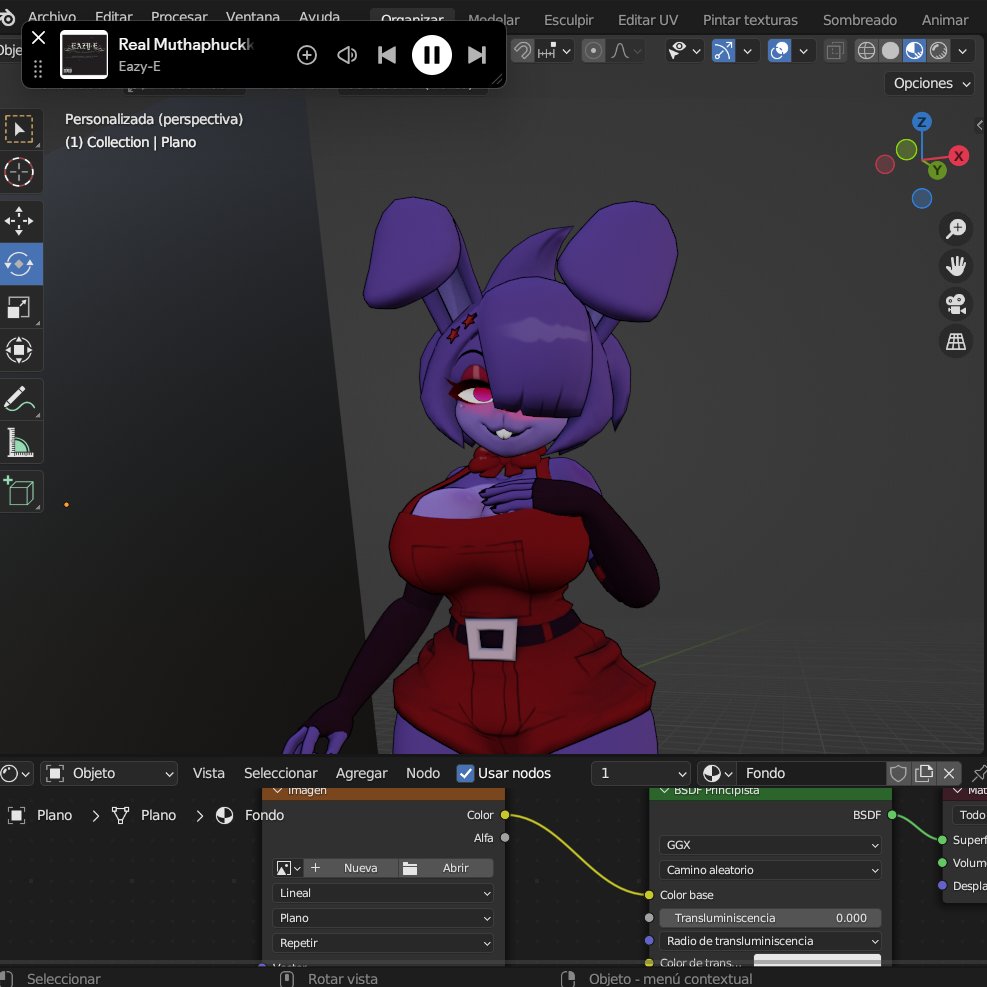Click the hand pan view icon
This screenshot has width=987, height=987.
956,266
